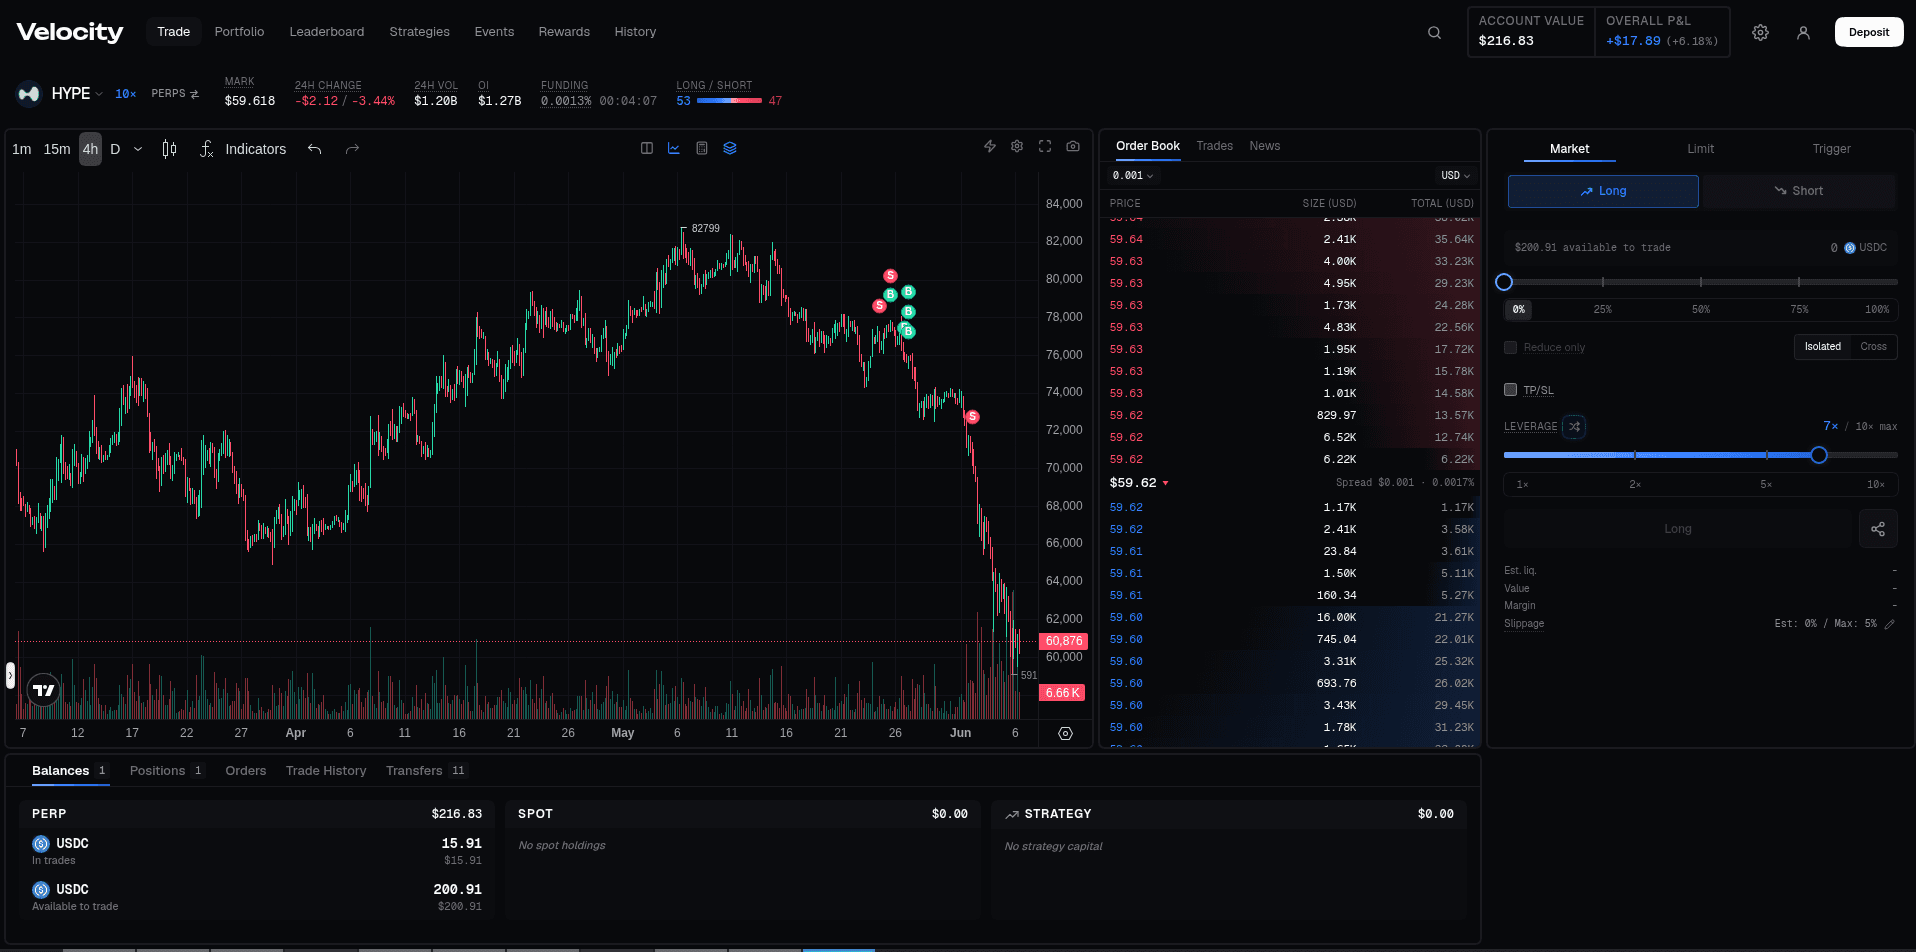The image size is (1916, 952).
Task: Open chart settings gear icon
Action: pos(1017,146)
